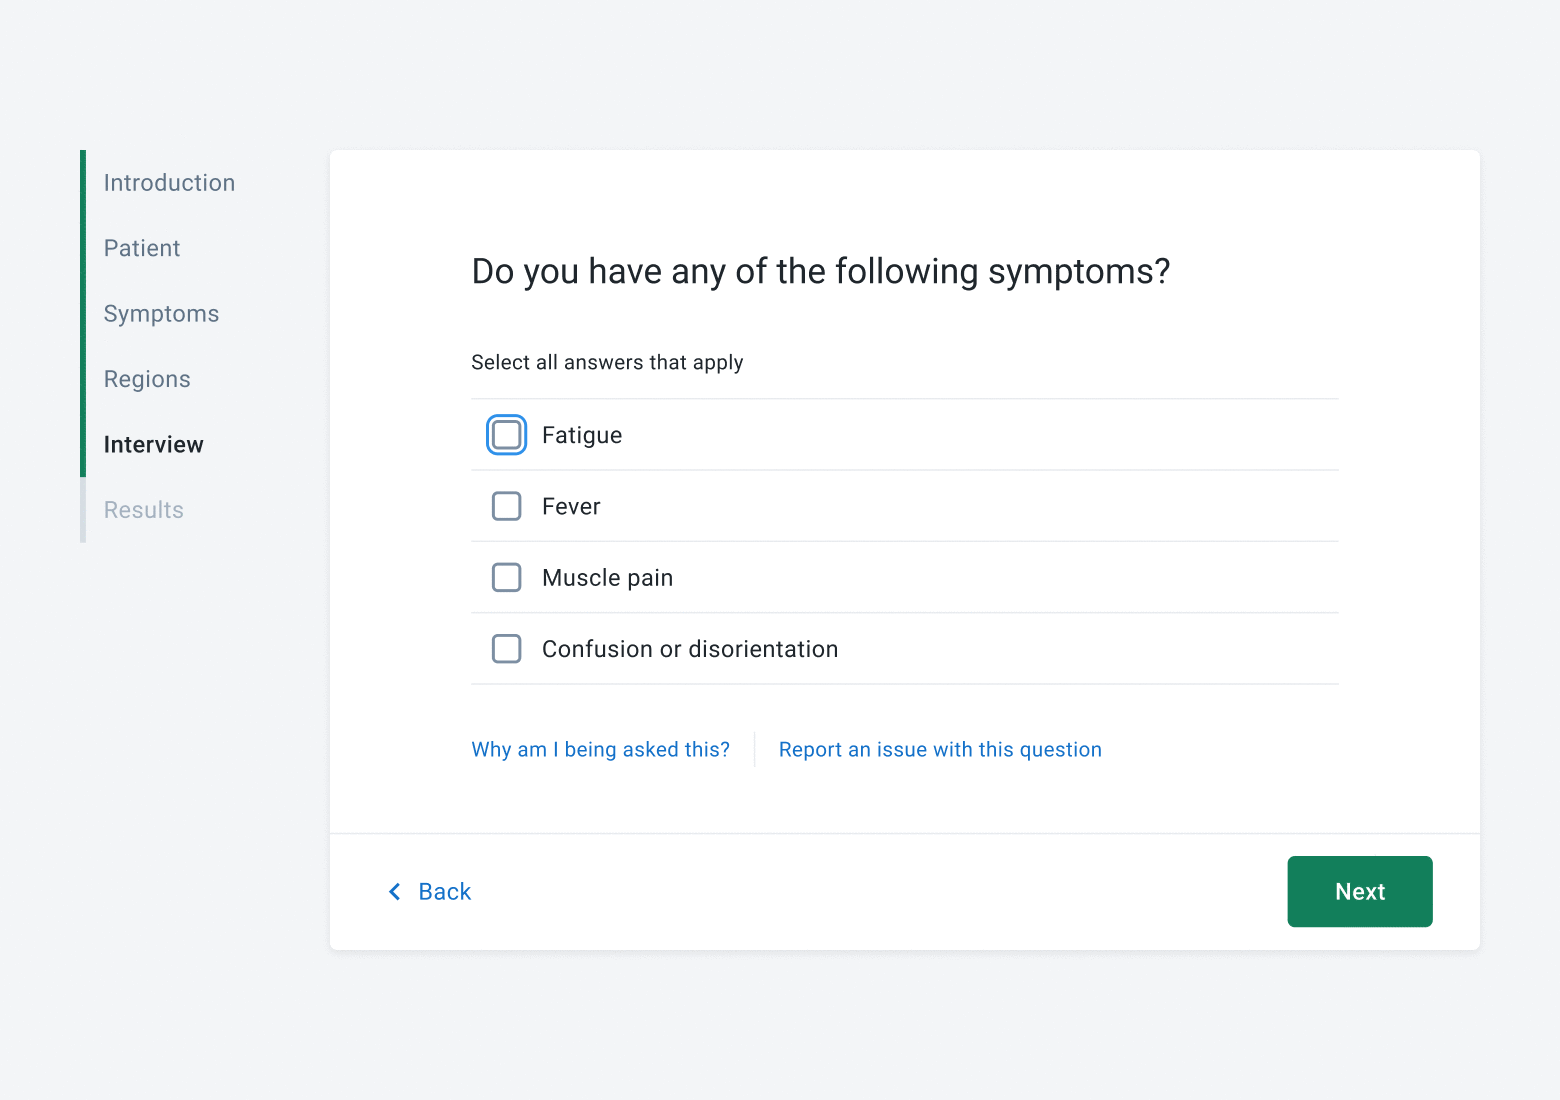Click the Results step in sidebar
Viewport: 1560px width, 1100px height.
click(x=143, y=509)
